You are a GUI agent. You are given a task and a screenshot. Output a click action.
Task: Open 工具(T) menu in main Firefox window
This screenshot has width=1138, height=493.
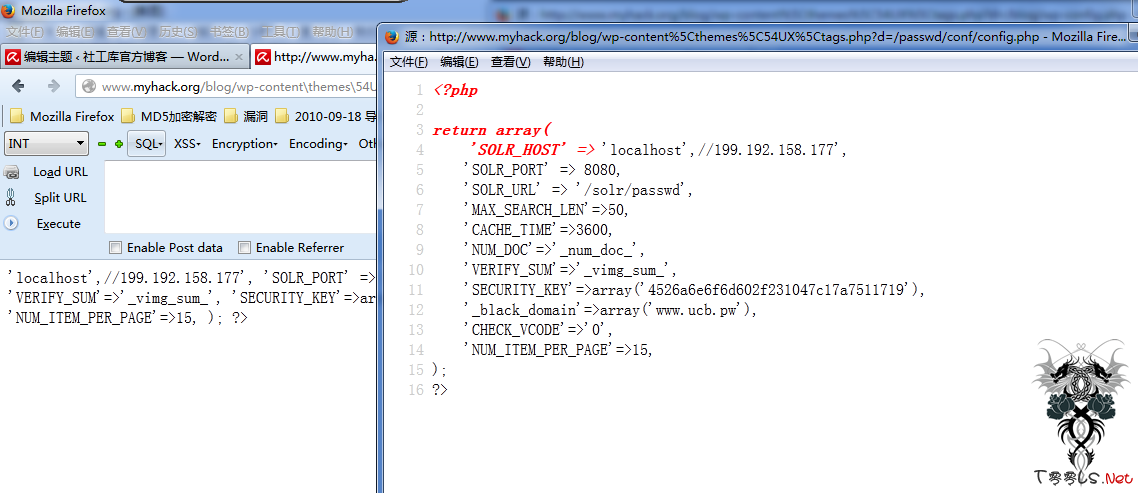point(279,32)
